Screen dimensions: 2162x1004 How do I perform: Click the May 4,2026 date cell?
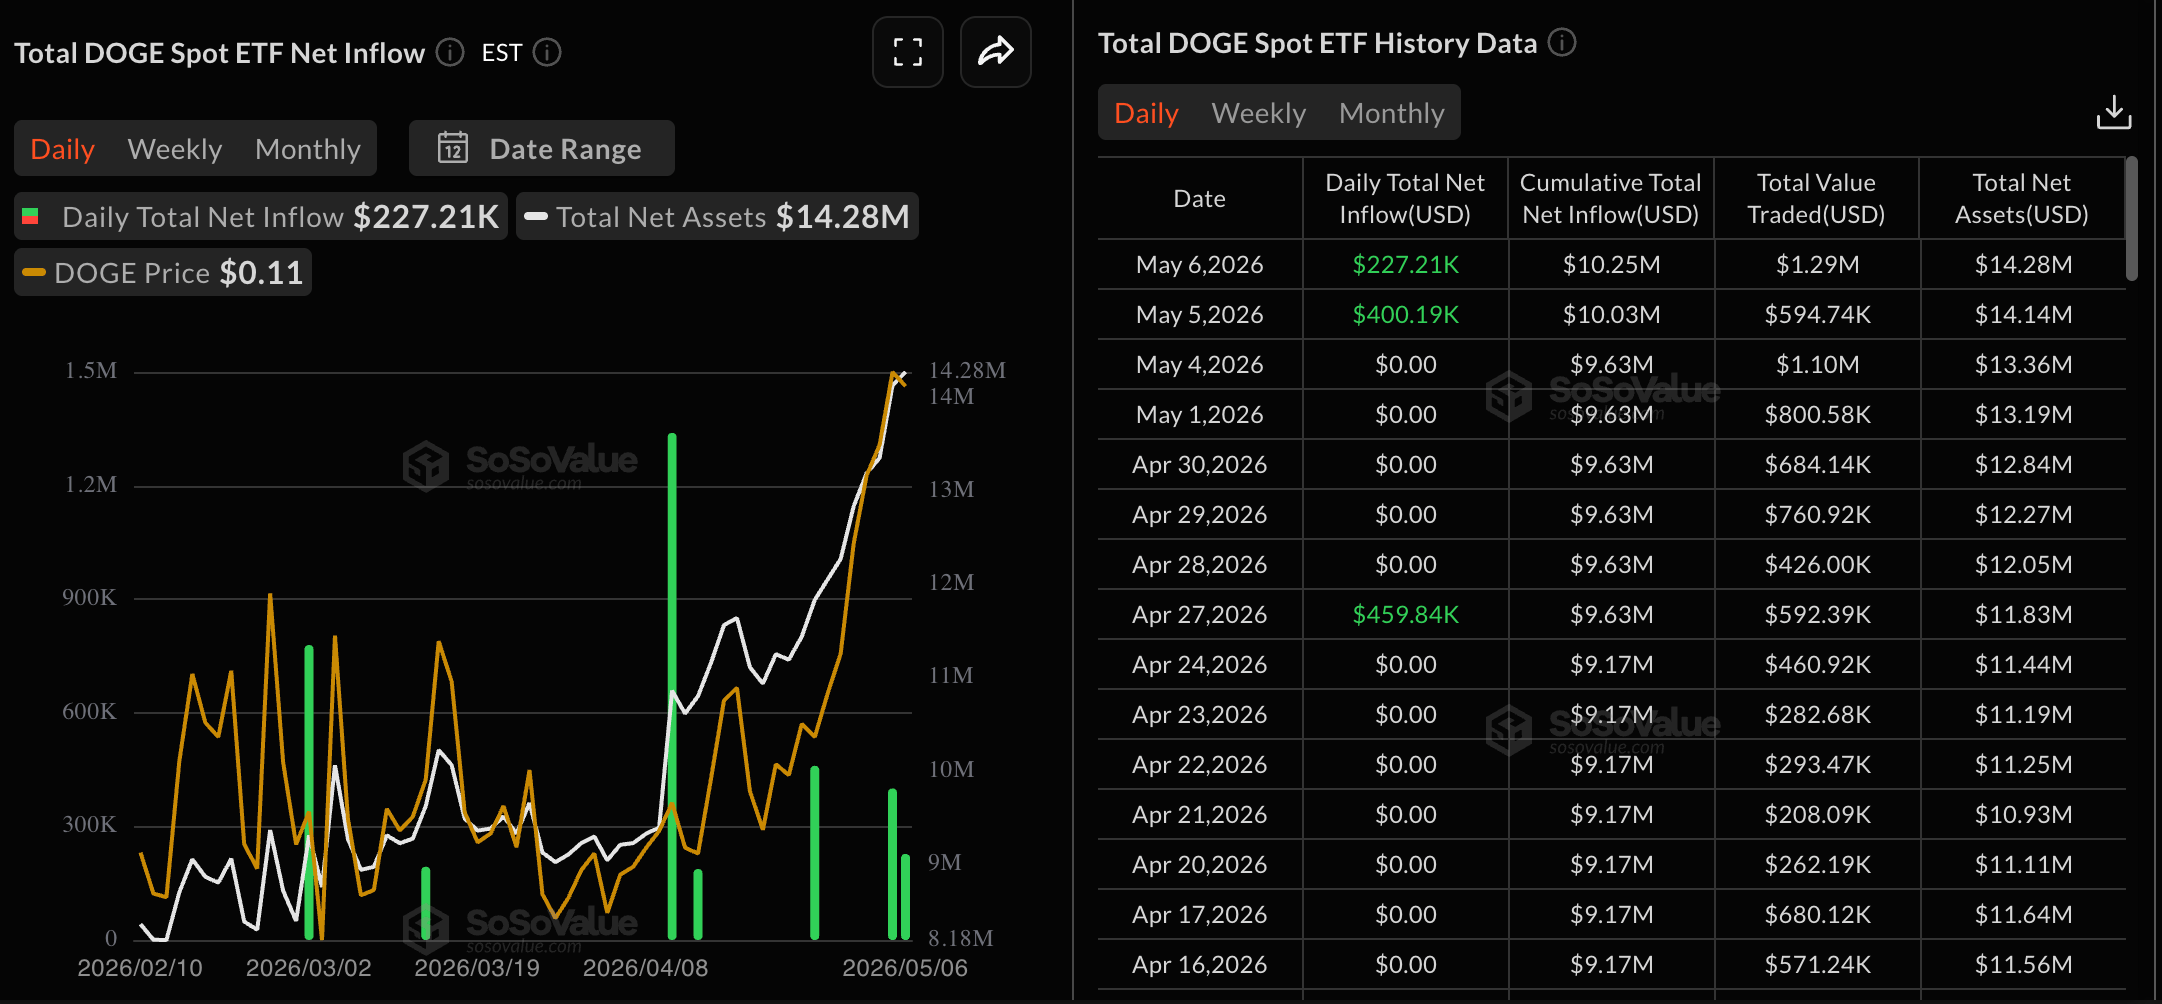tap(1199, 365)
